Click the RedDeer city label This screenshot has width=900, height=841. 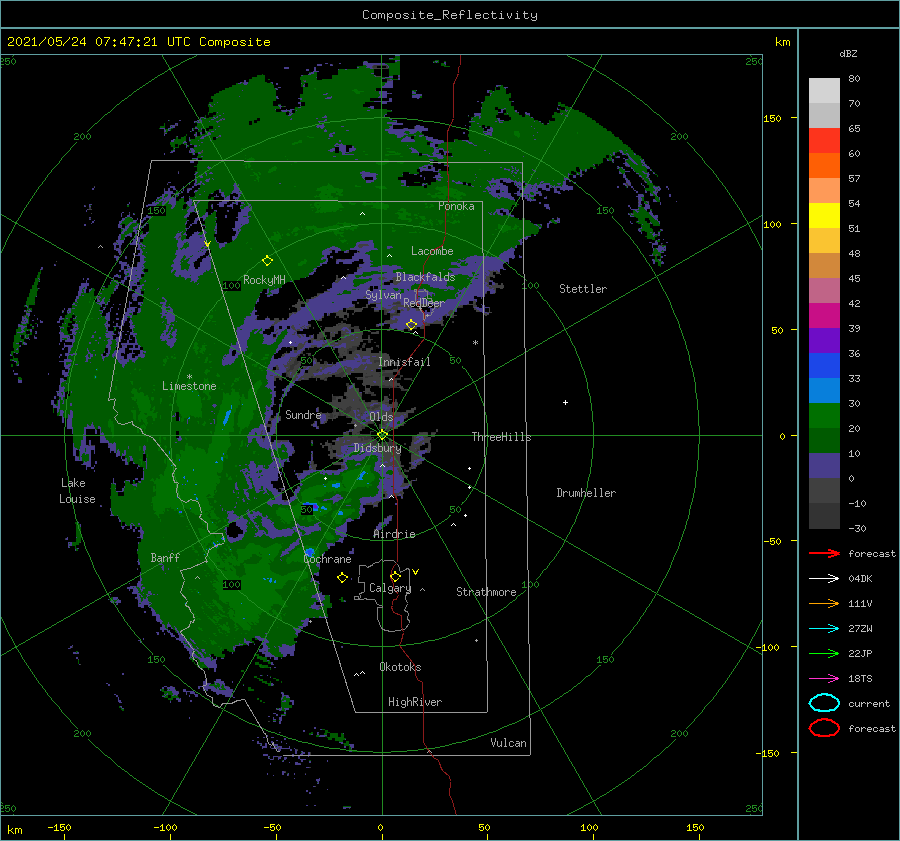[424, 303]
